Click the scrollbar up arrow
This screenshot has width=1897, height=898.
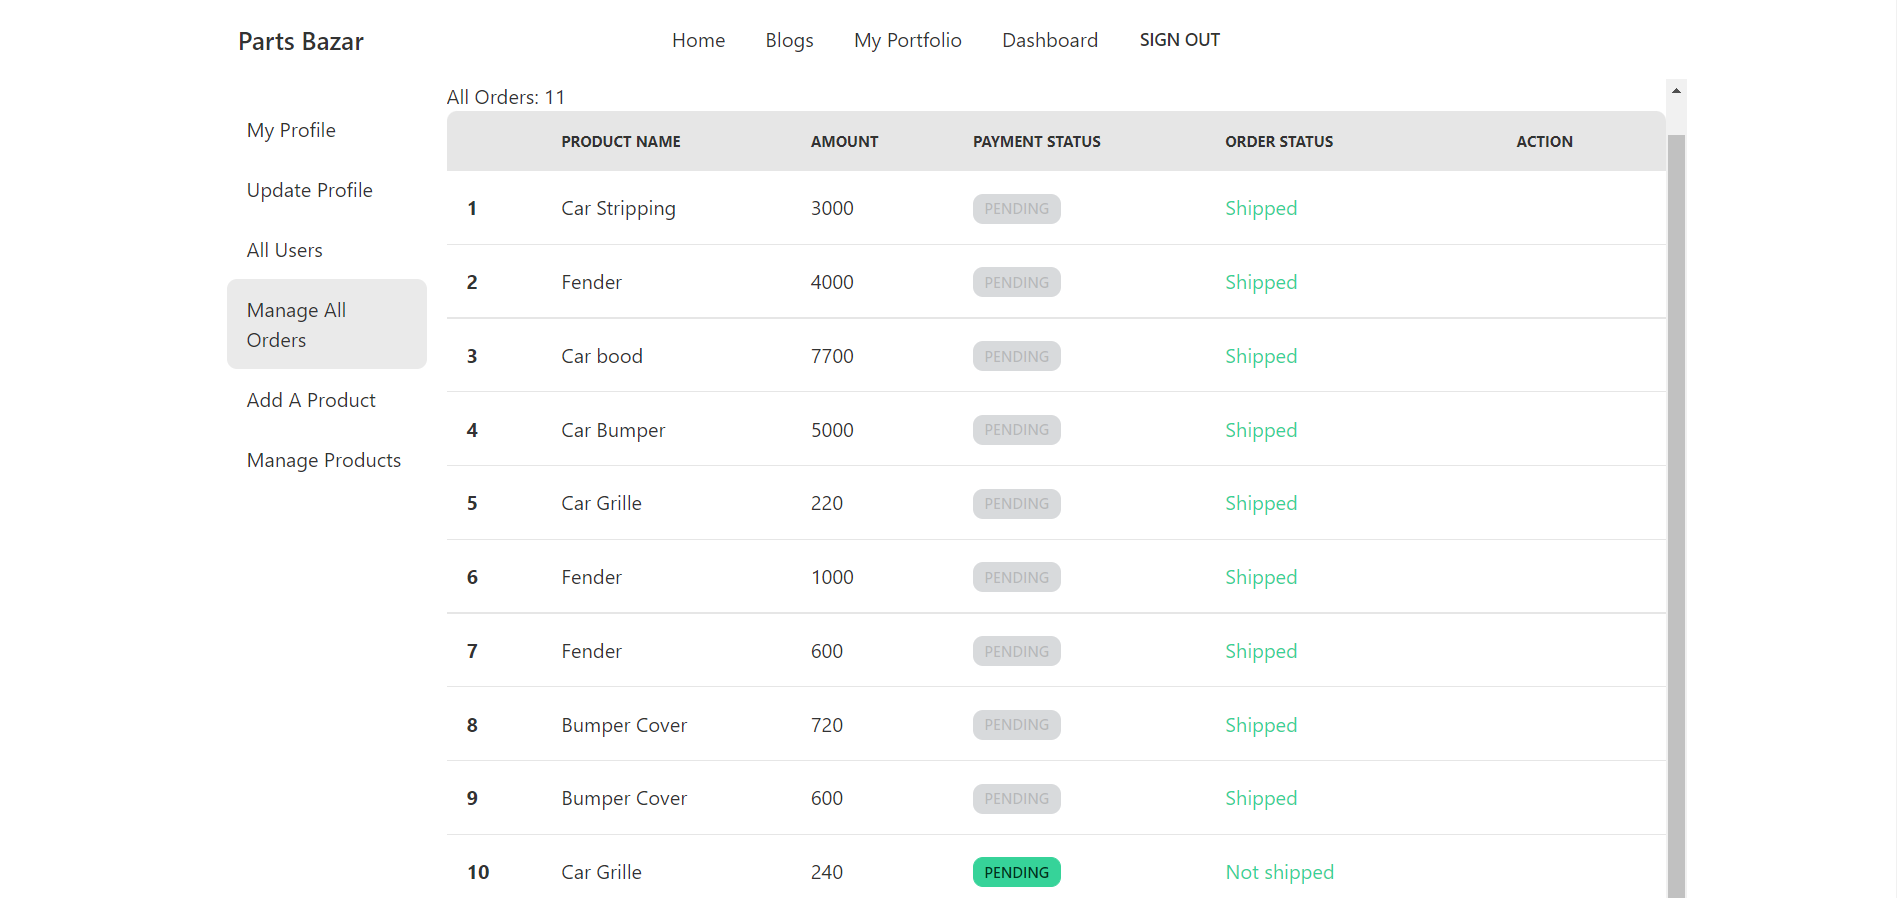[x=1676, y=91]
